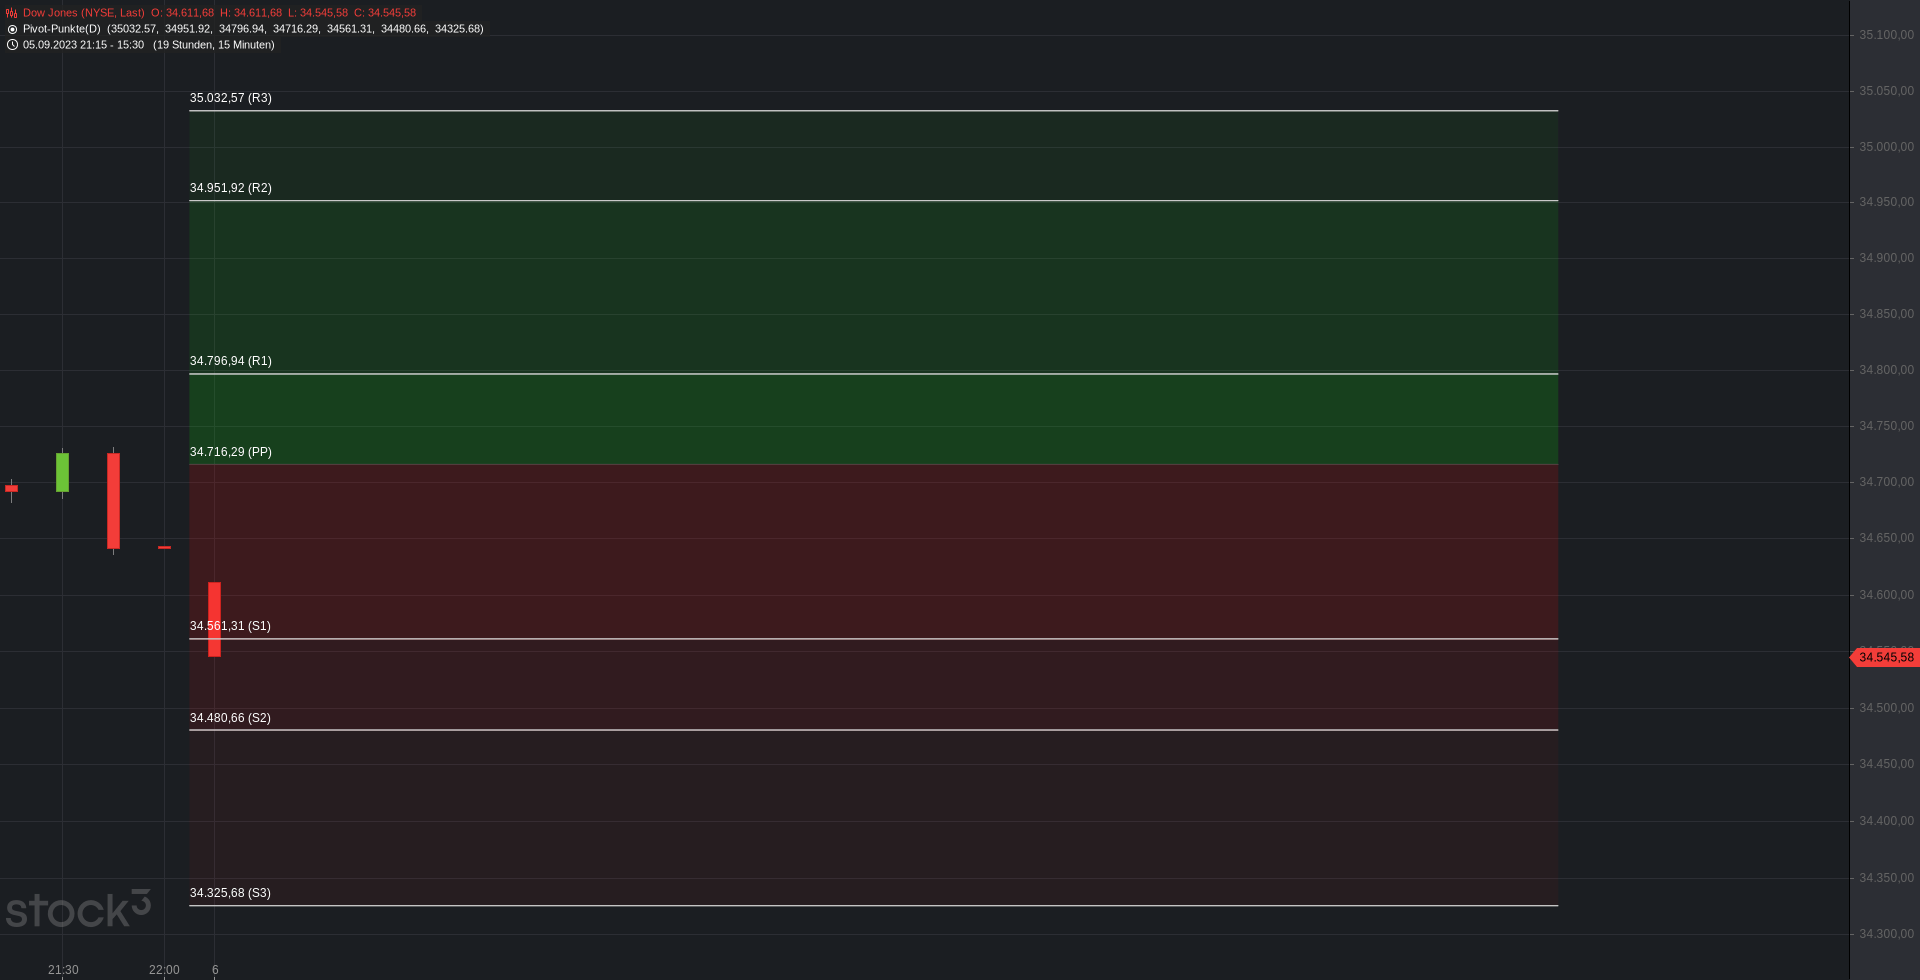
Task: Click the 21:30 time axis marker
Action: coord(63,970)
